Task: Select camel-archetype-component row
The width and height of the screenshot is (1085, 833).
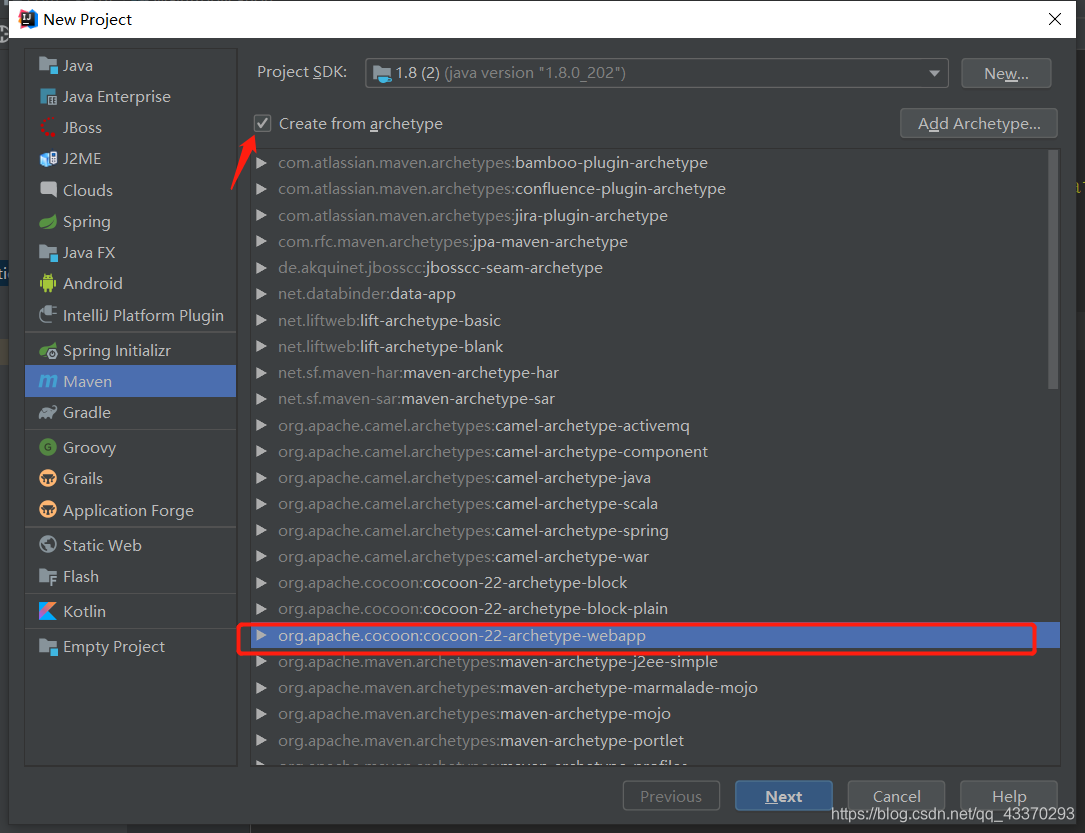Action: (655, 452)
